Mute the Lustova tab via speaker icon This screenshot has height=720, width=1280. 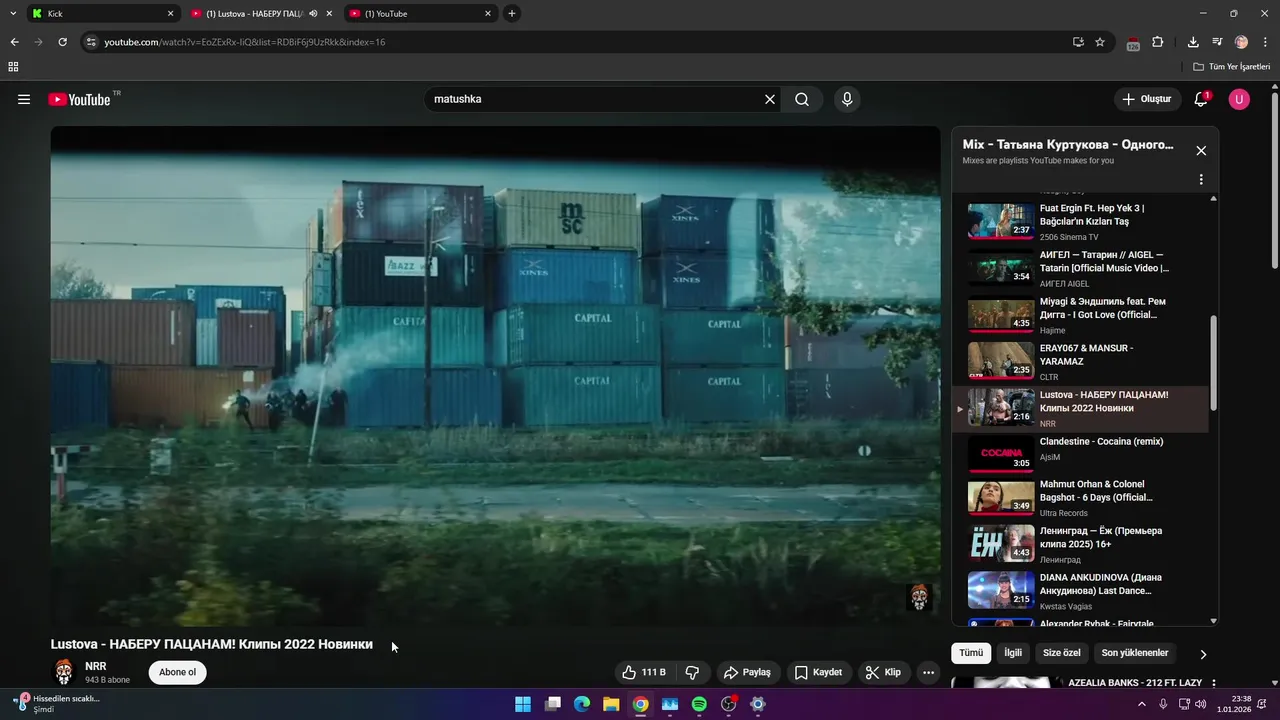pyautogui.click(x=313, y=14)
